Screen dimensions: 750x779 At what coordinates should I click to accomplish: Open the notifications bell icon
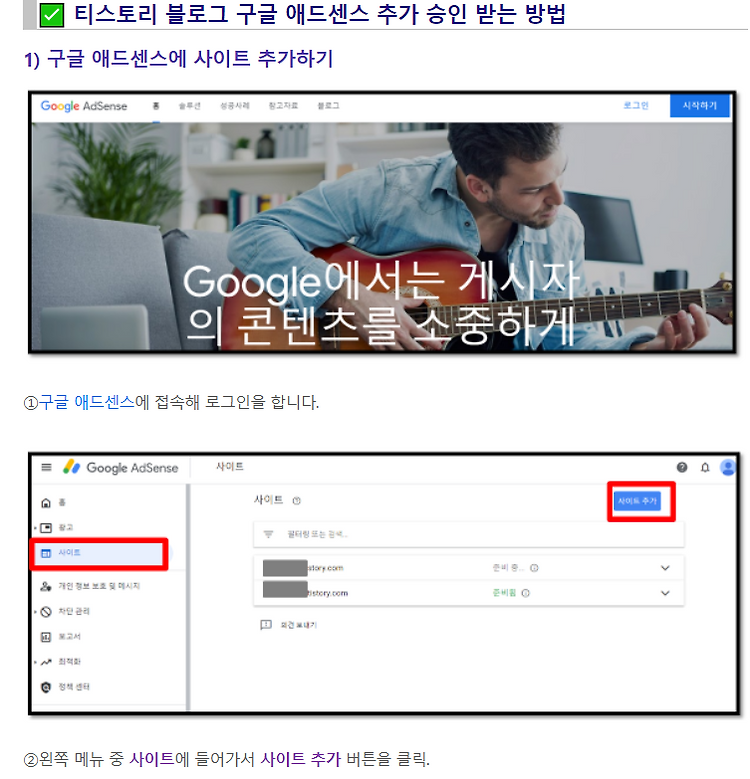(705, 467)
